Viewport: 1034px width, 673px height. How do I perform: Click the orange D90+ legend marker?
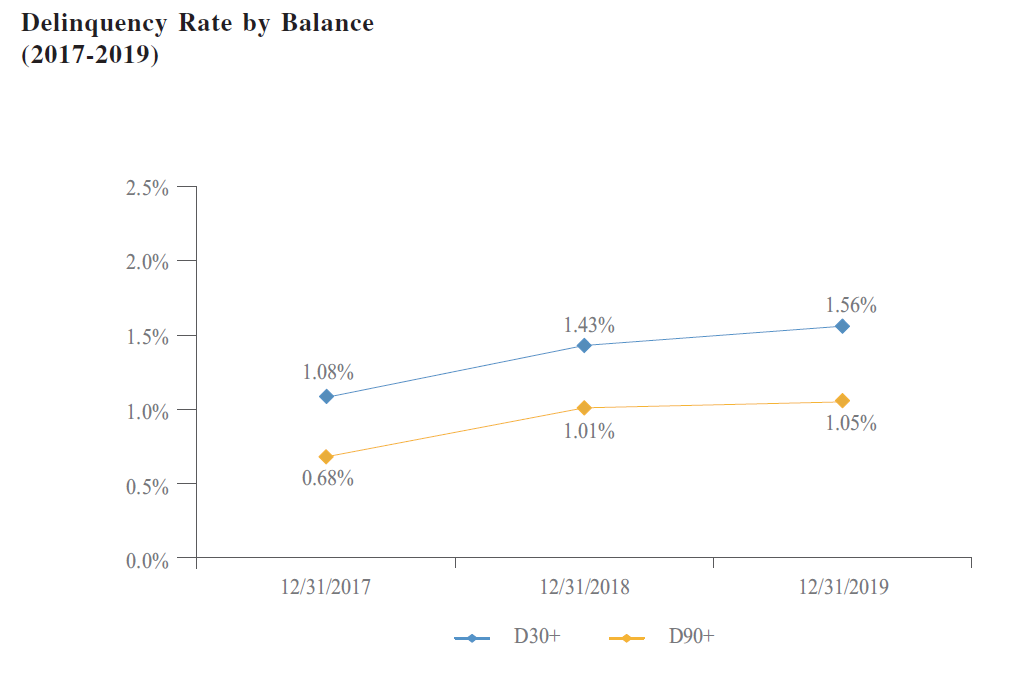point(627,637)
